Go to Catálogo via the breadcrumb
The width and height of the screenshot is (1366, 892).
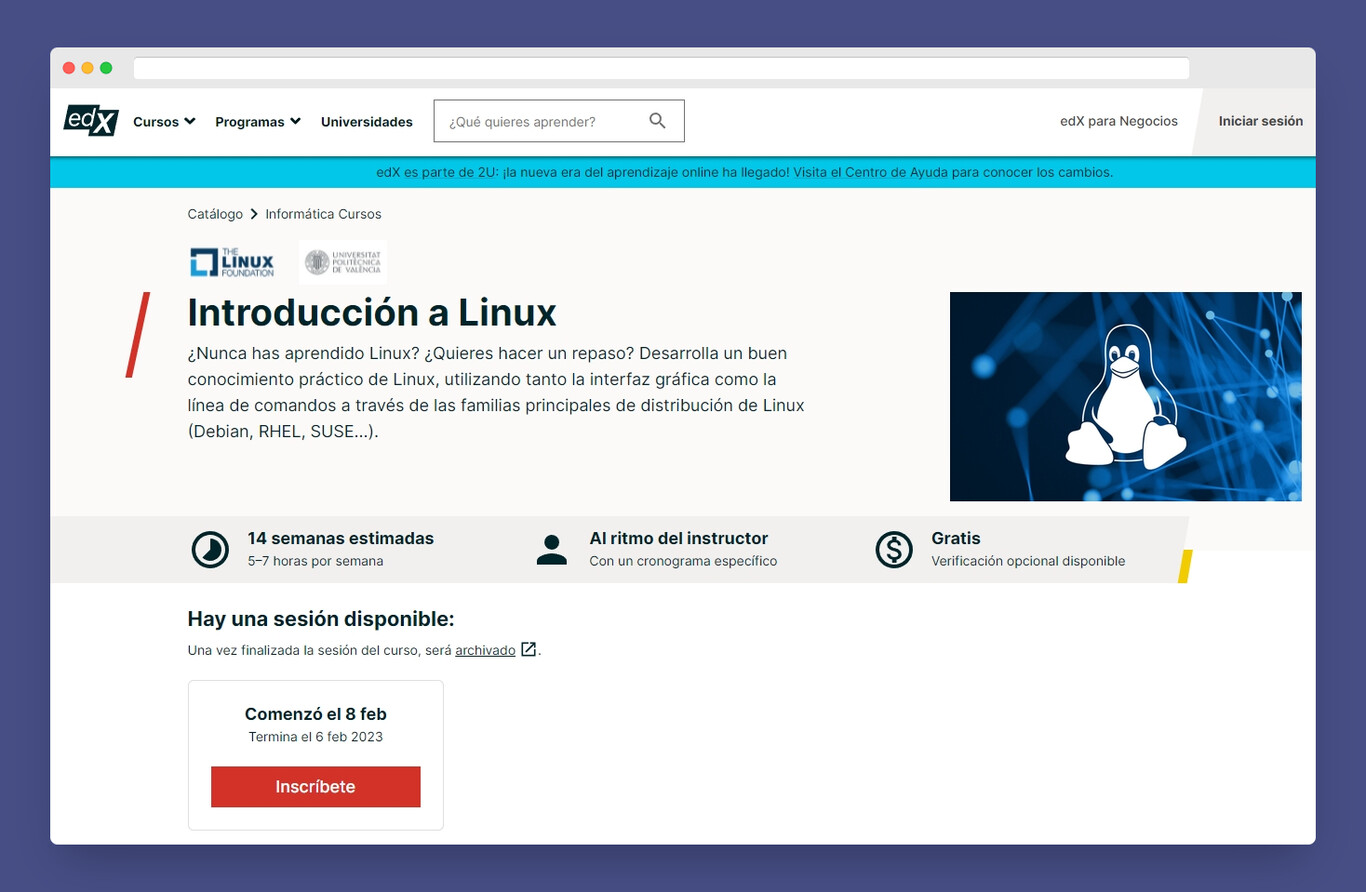215,213
